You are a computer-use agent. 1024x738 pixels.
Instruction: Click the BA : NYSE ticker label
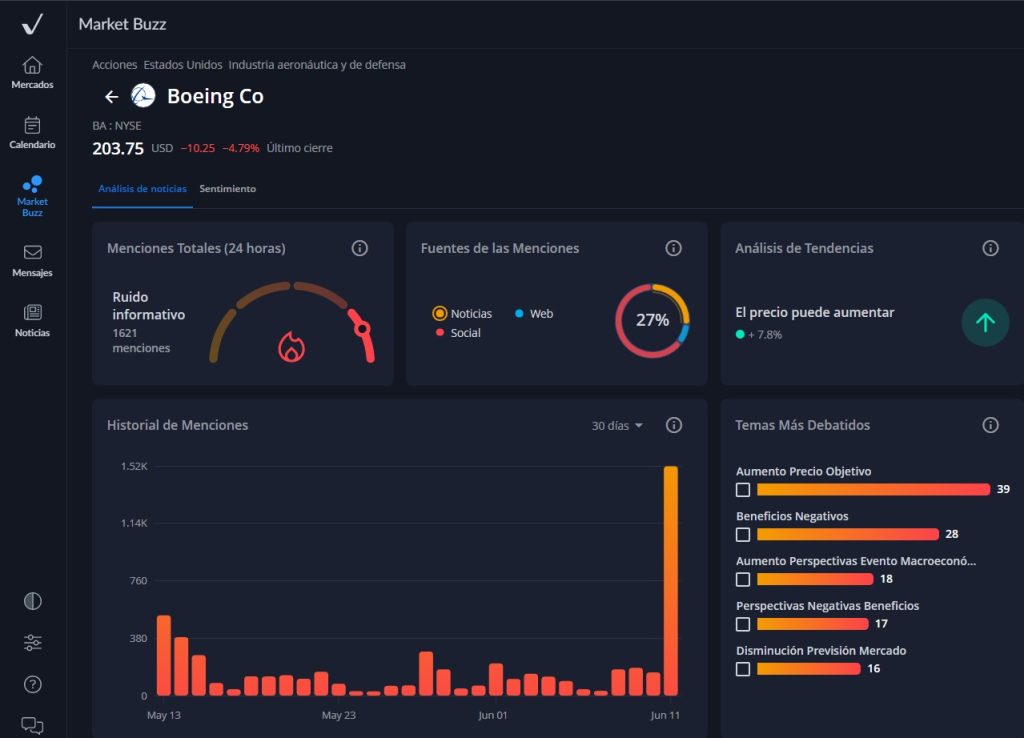(117, 125)
